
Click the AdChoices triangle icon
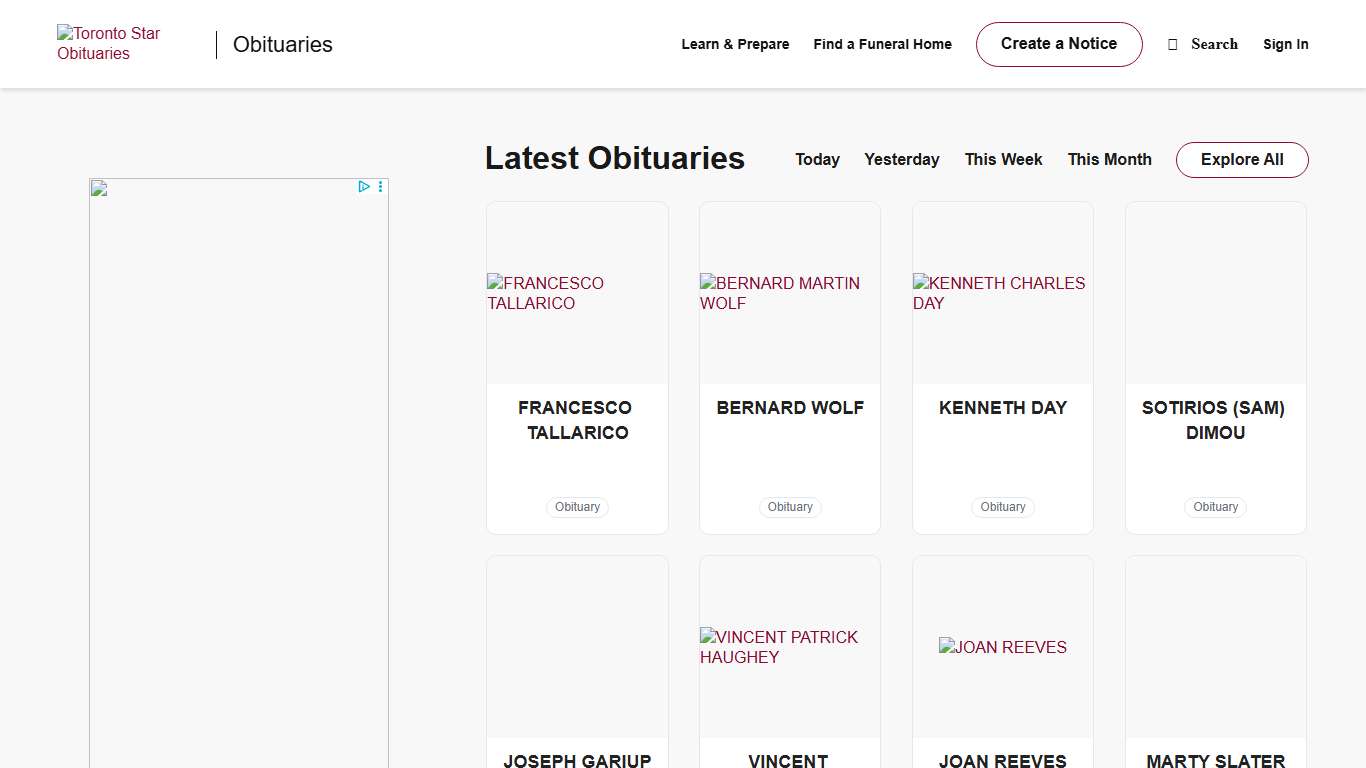[364, 186]
